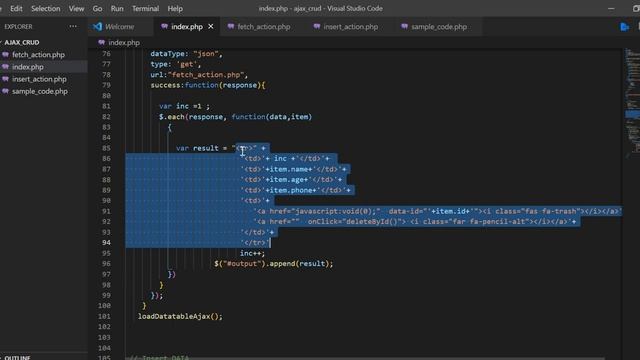Click item.age cell code on line 88
Image resolution: width=640 pixels, height=360 pixels.
[291, 180]
